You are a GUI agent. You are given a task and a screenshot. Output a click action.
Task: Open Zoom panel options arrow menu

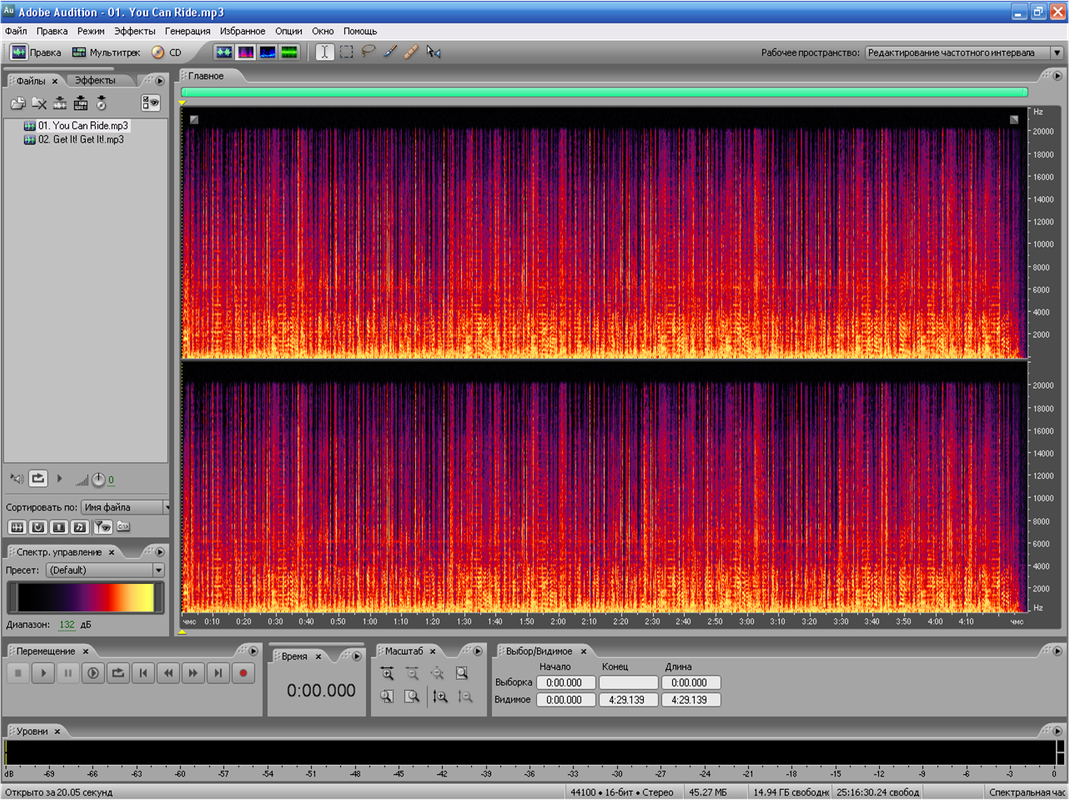478,651
